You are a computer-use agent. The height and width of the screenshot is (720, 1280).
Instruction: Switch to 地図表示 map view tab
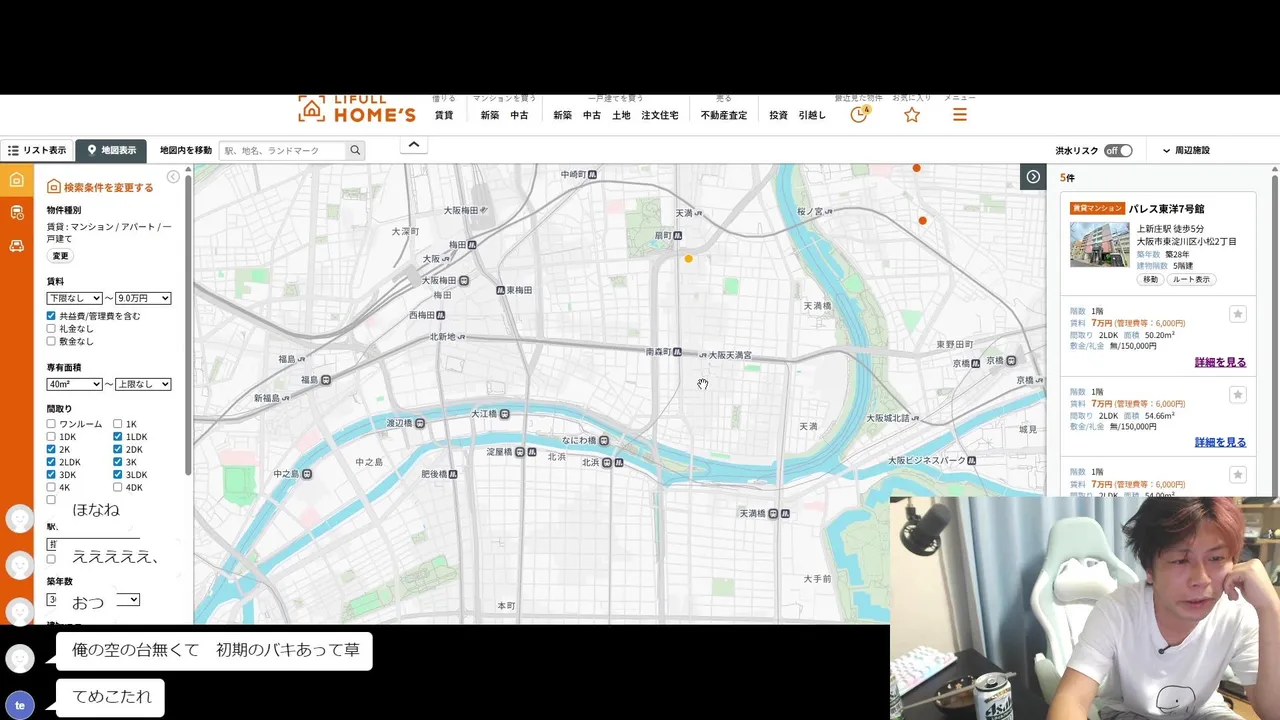[x=111, y=150]
